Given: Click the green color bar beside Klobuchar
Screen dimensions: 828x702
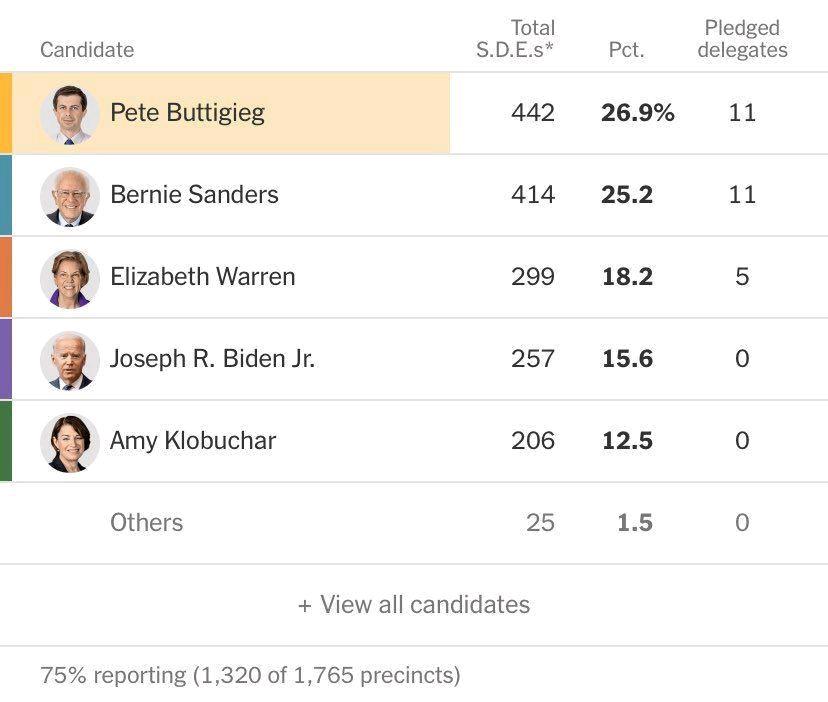Looking at the screenshot, I should click(5, 441).
